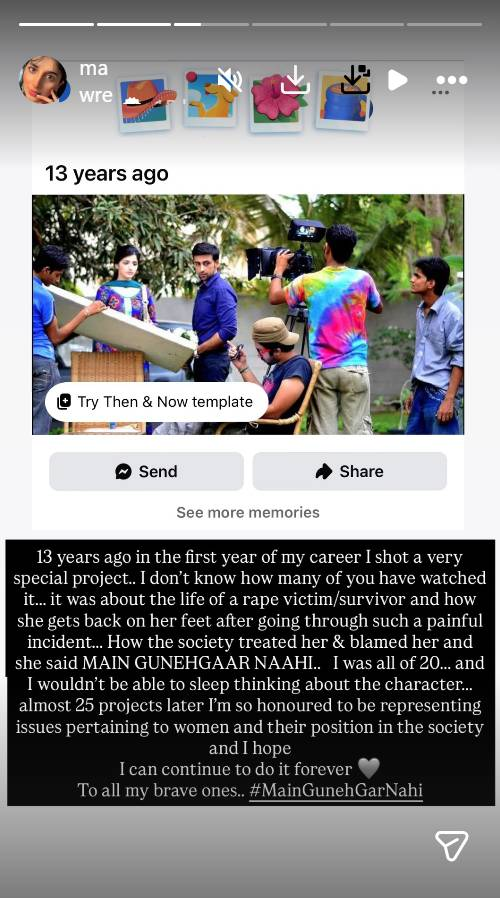Jump to the first story progress segment
Screen dimensions: 500x898
pyautogui.click(x=56, y=24)
